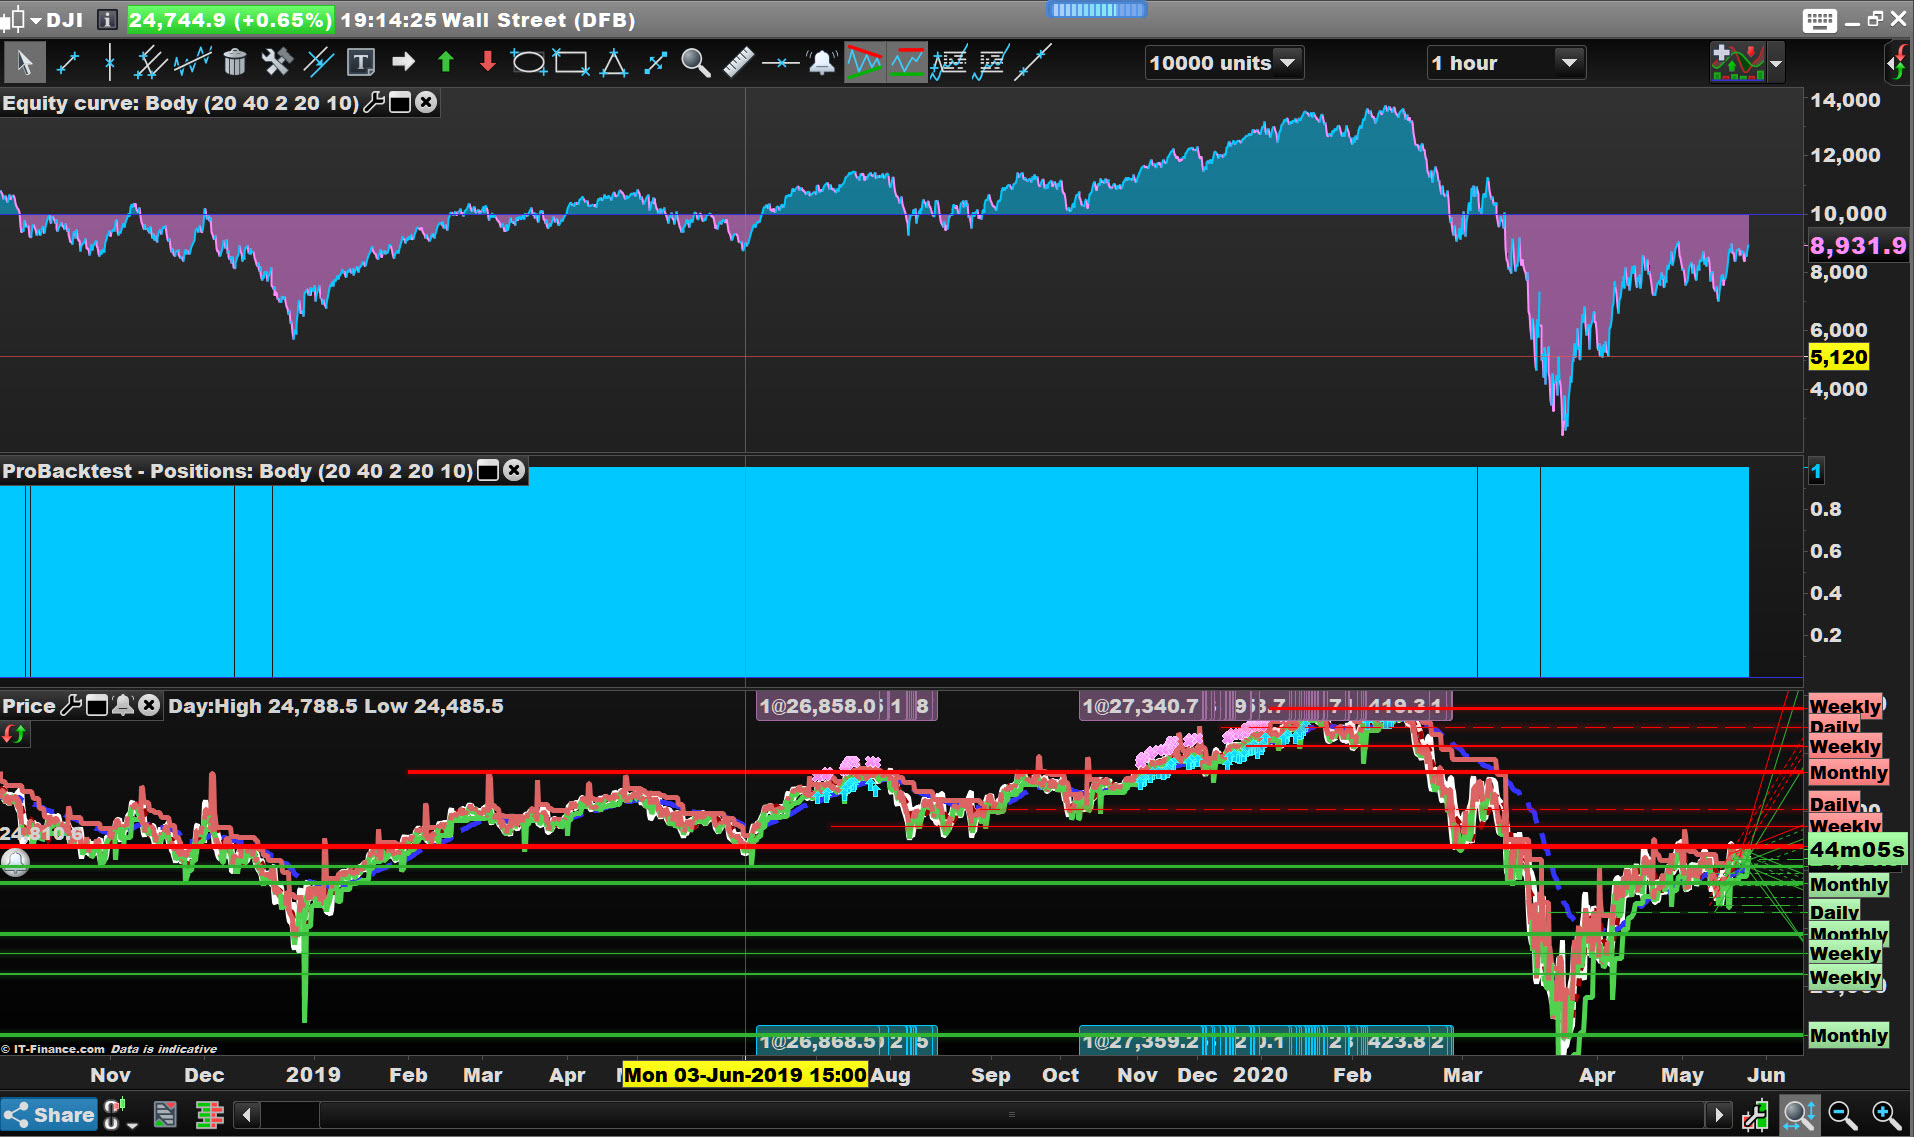Open the DJI instrument dropdown arrow
The image size is (1914, 1137).
point(36,20)
